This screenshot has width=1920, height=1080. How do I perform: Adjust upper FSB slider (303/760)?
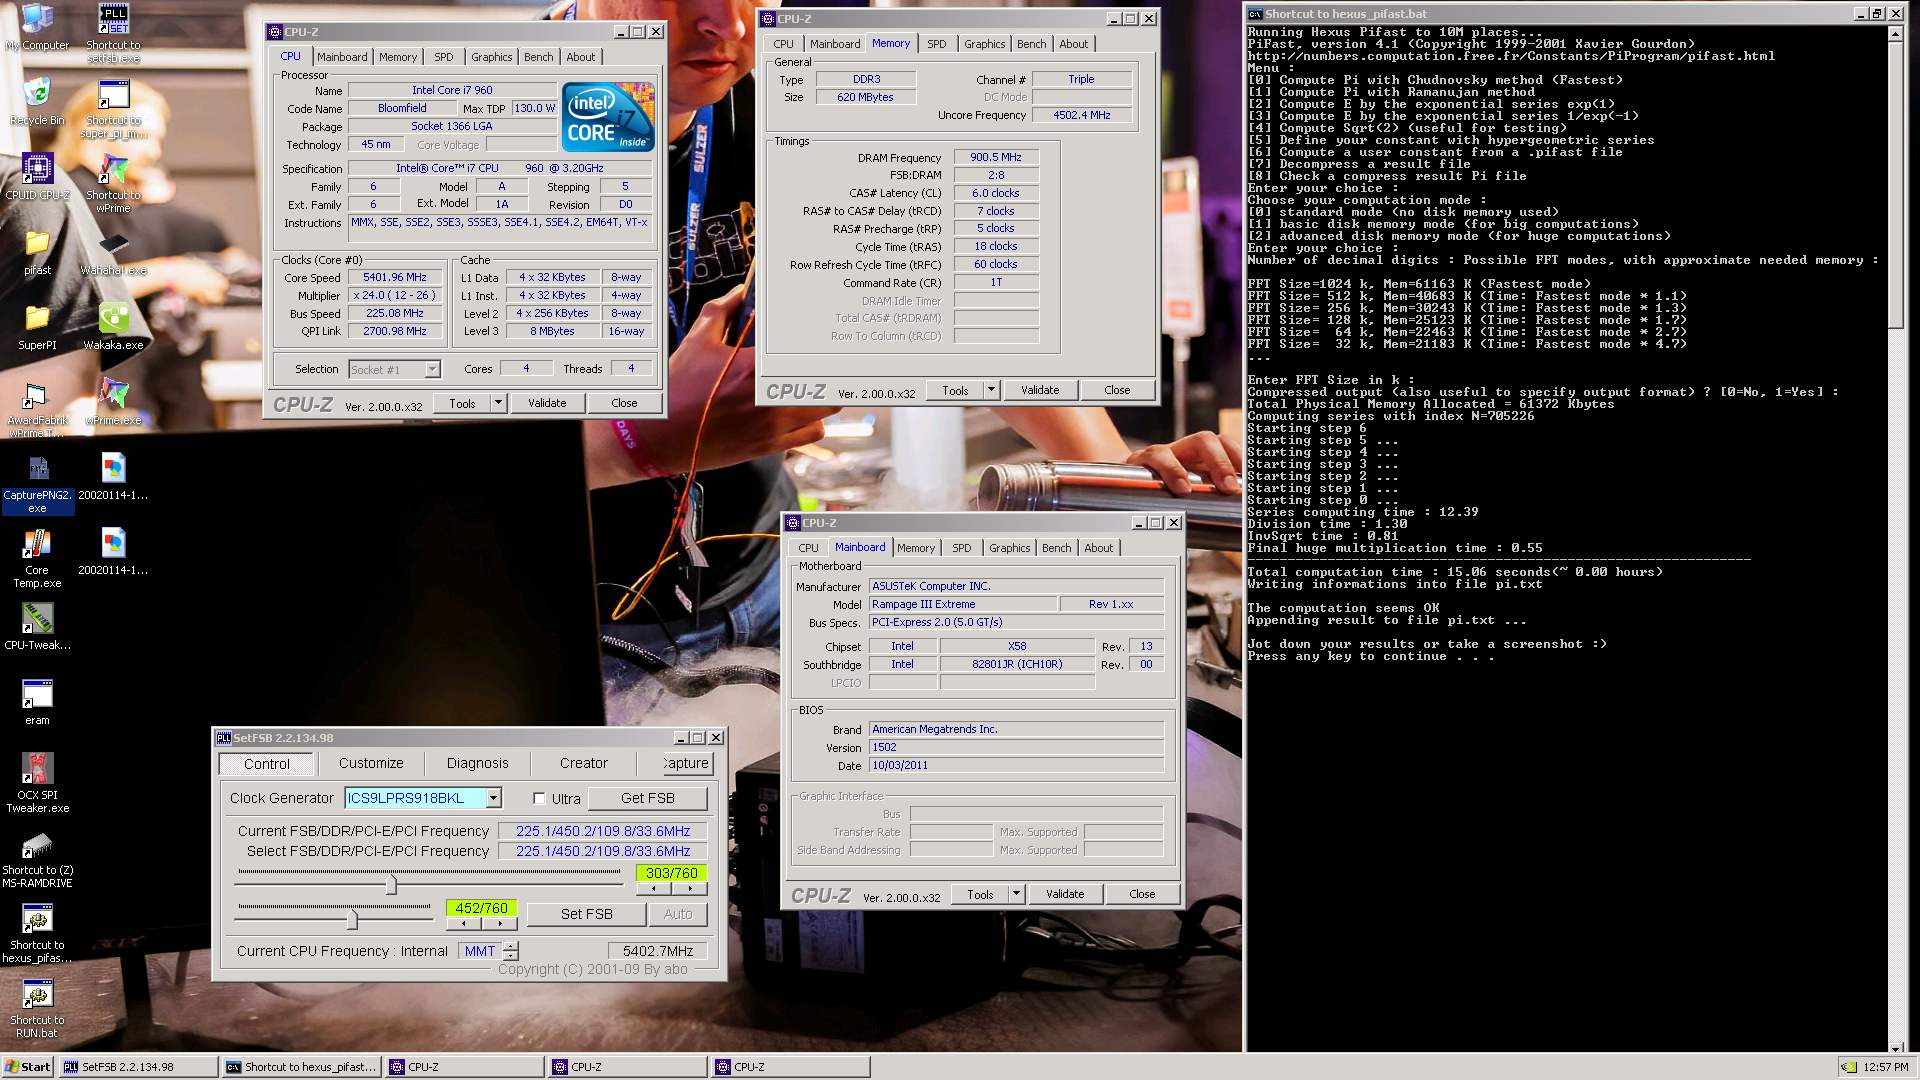391,884
